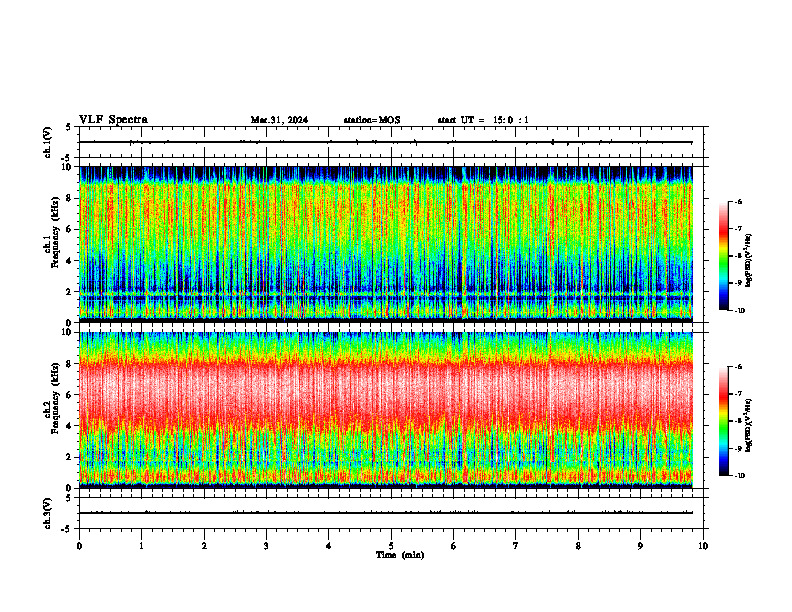Click the ch.2 colorbar log(PSD) label

[749, 425]
